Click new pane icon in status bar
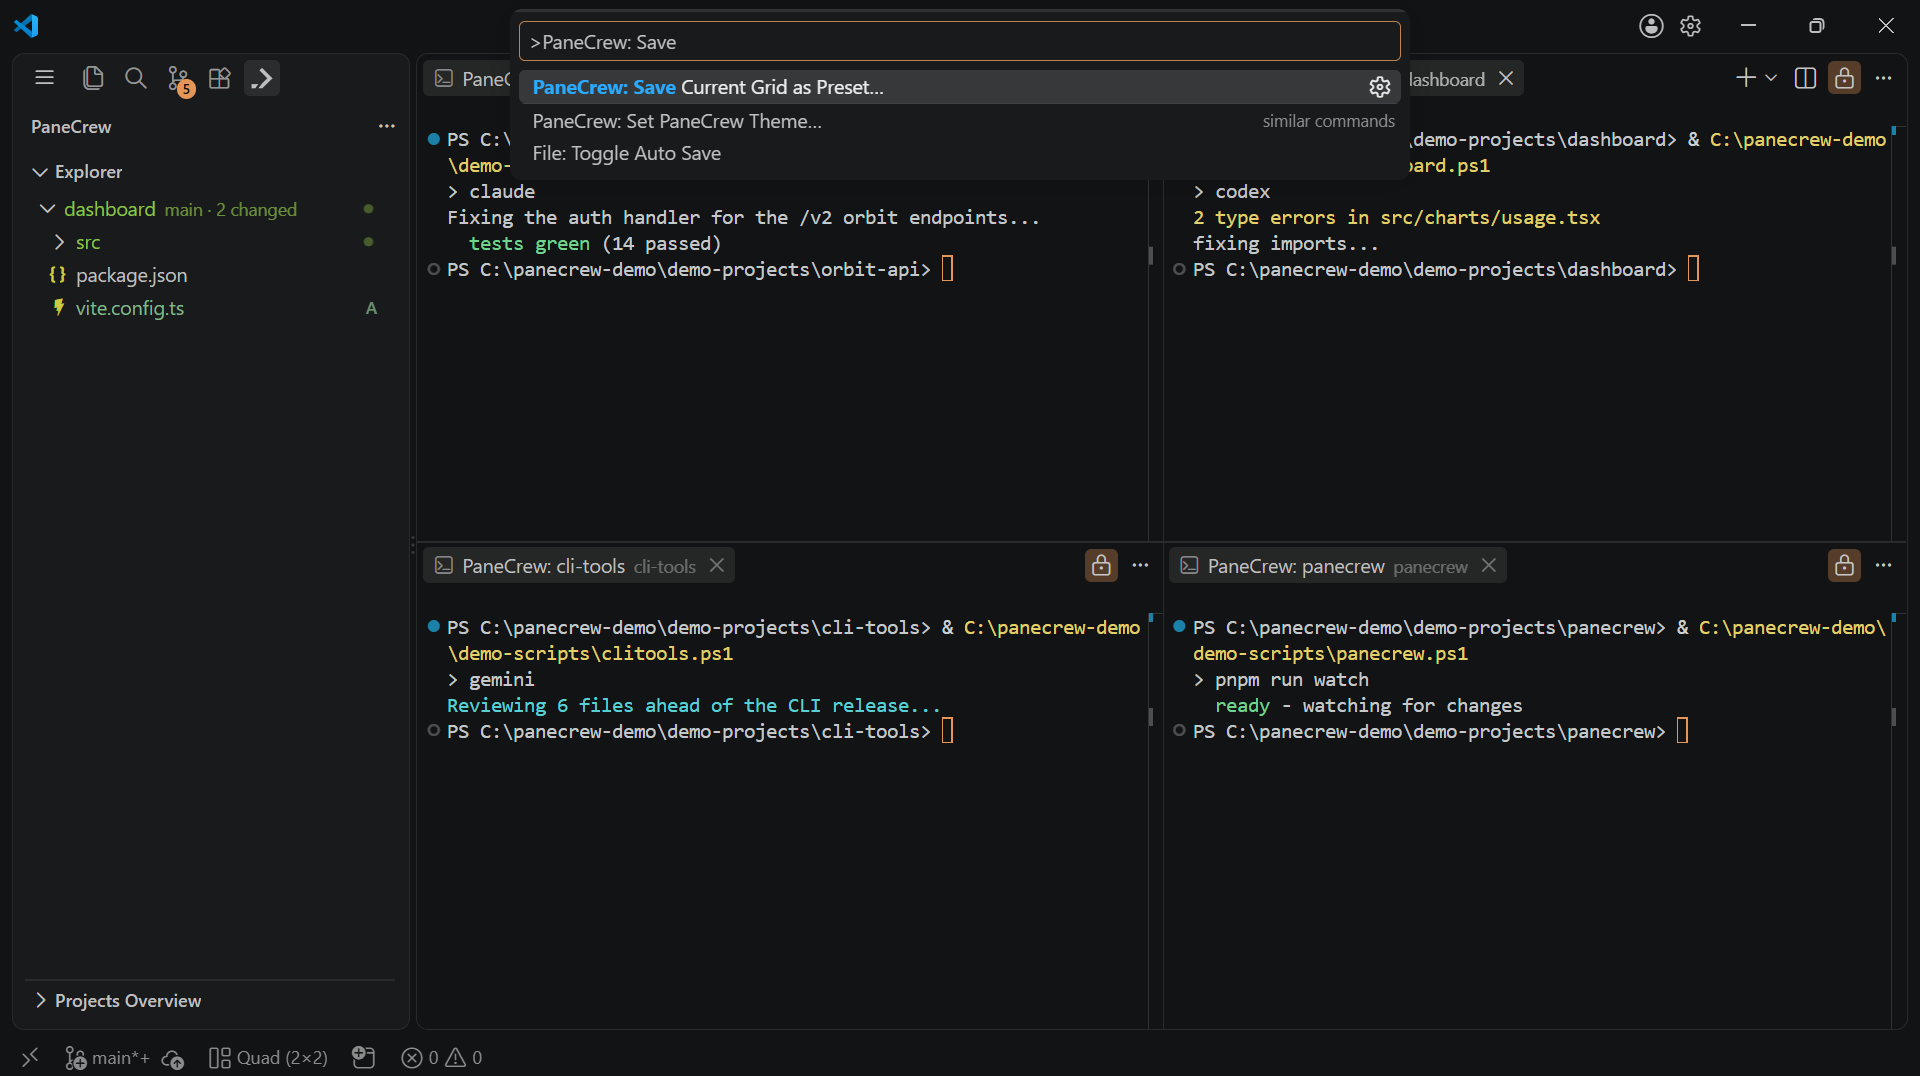 tap(364, 1057)
